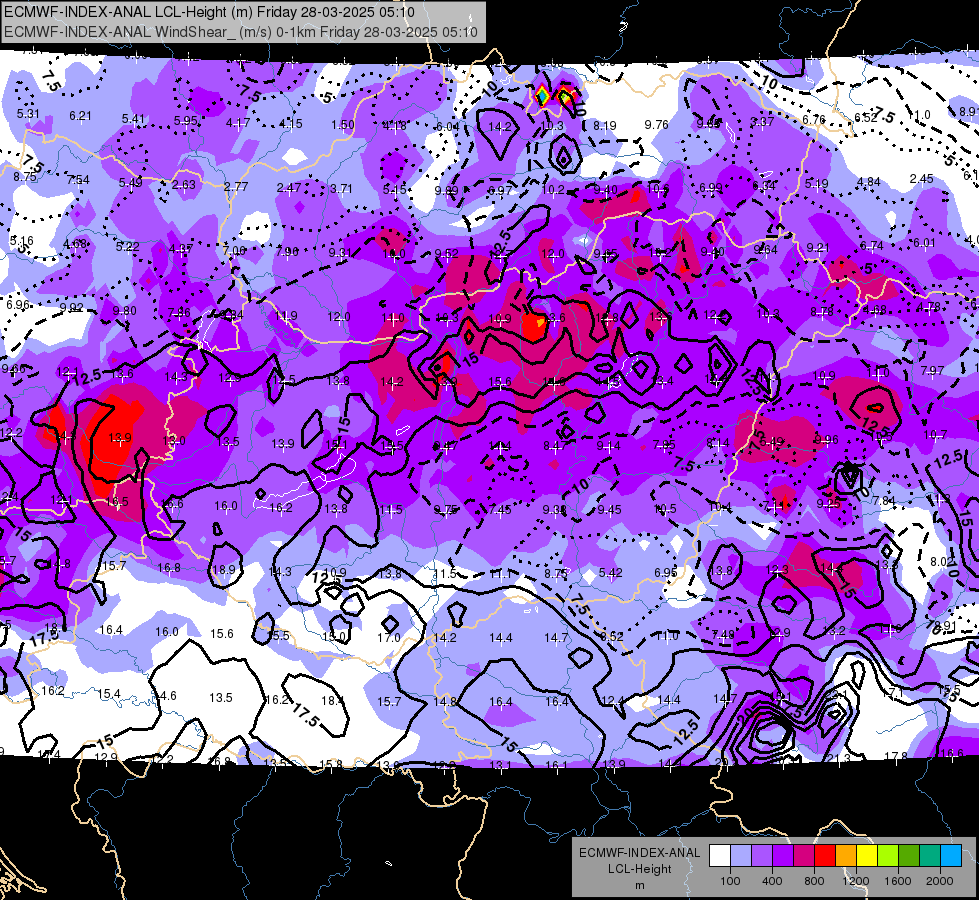Click the legend tick value '1600'
Screen dimensions: 979x900
(898, 881)
